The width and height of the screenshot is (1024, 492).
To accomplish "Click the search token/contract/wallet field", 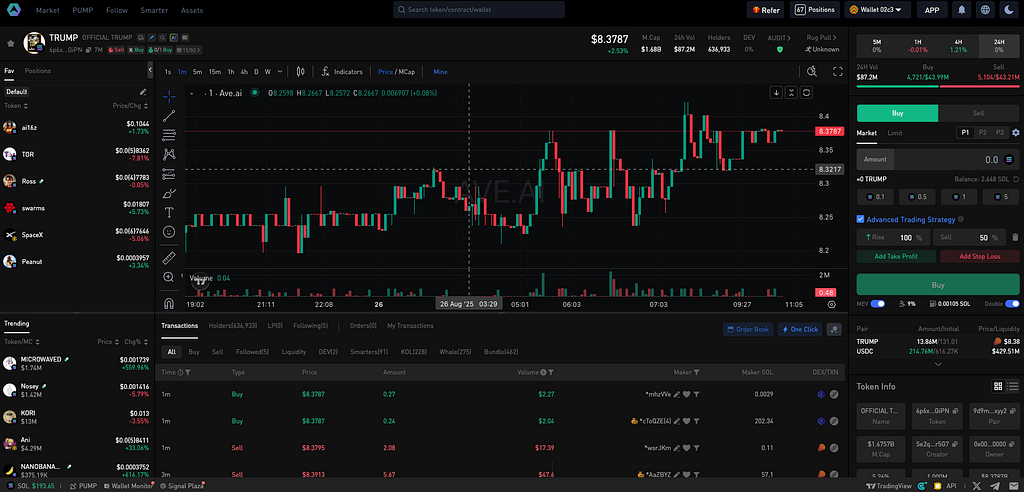I will pyautogui.click(x=479, y=10).
